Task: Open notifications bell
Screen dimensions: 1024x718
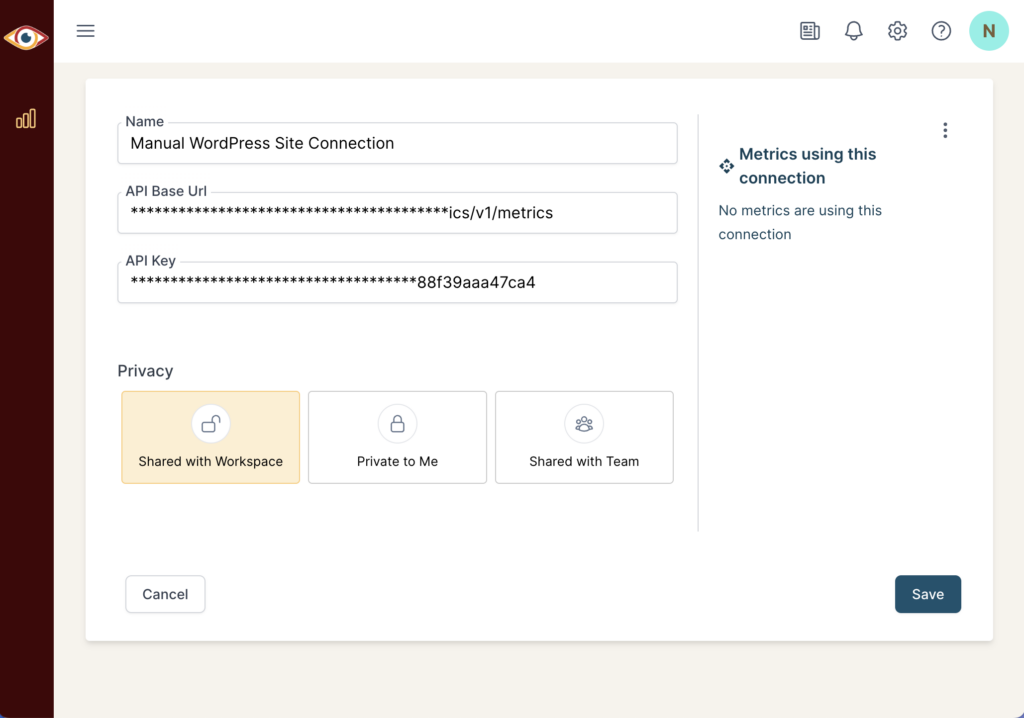Action: (x=853, y=31)
